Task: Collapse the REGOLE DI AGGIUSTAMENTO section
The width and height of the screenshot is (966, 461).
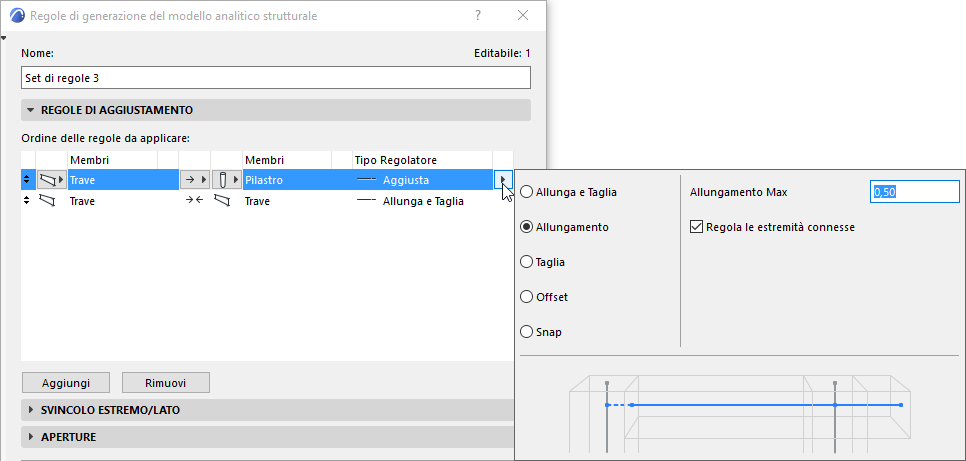Action: [275, 110]
